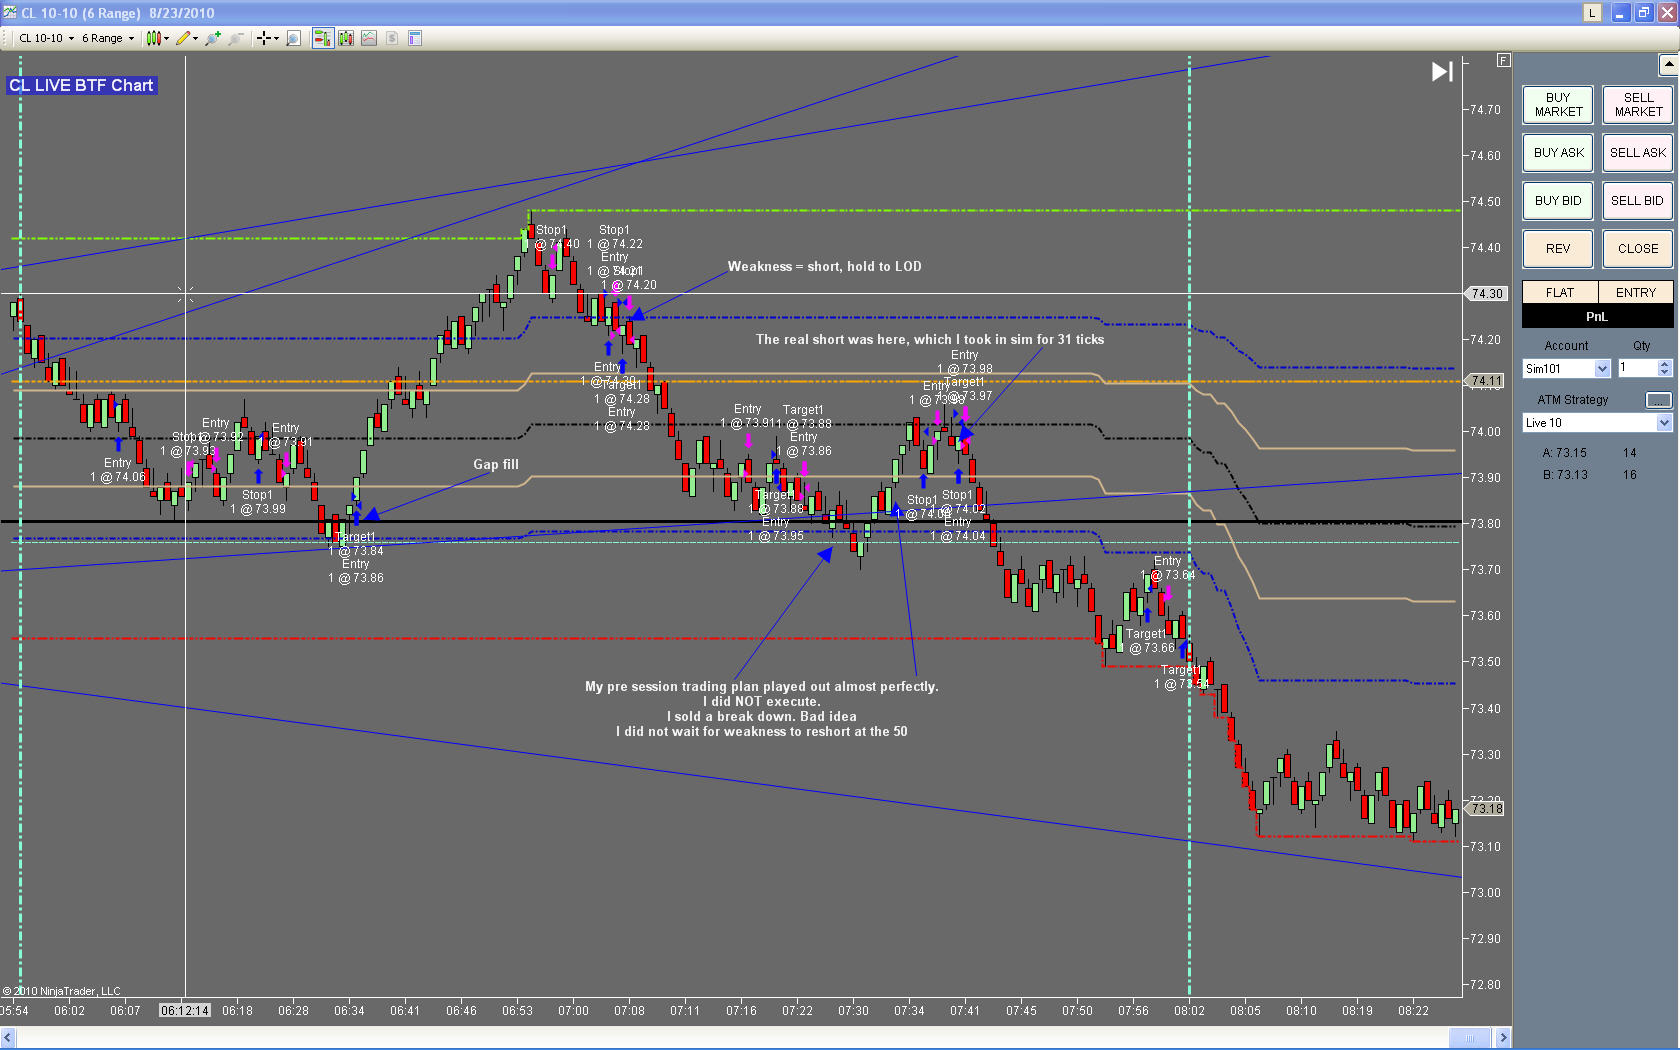The width and height of the screenshot is (1680, 1050).
Task: Click the 73.18 last price marker
Action: point(1487,809)
